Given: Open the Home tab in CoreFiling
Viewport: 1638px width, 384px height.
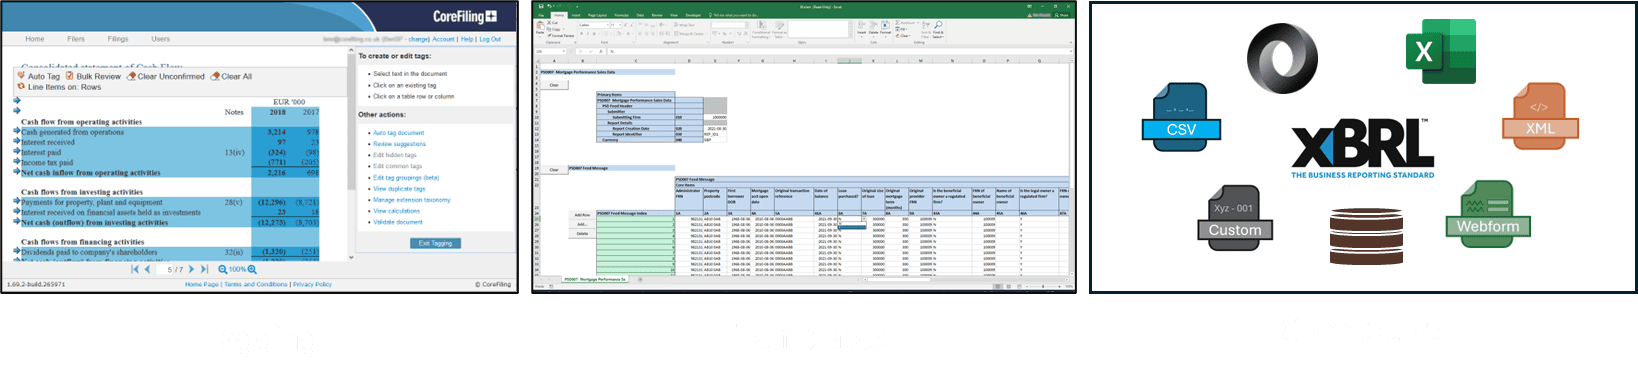Looking at the screenshot, I should [35, 39].
